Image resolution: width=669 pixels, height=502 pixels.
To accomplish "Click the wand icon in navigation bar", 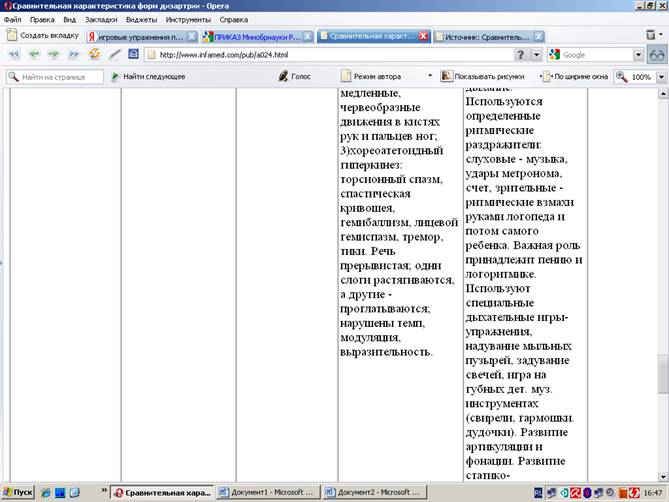I will point(115,54).
